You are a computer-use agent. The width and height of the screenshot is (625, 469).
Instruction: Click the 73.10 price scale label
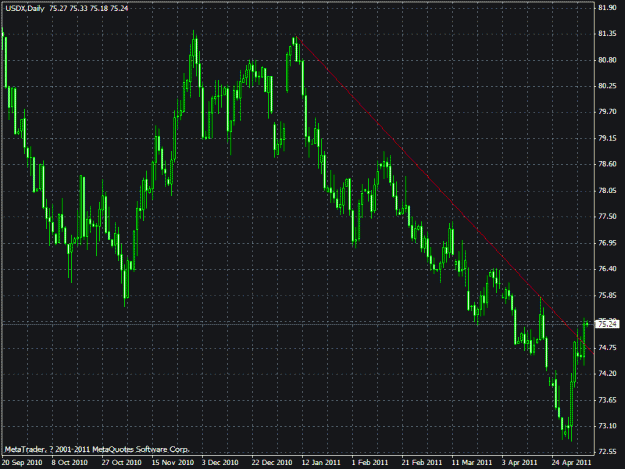pyautogui.click(x=607, y=426)
